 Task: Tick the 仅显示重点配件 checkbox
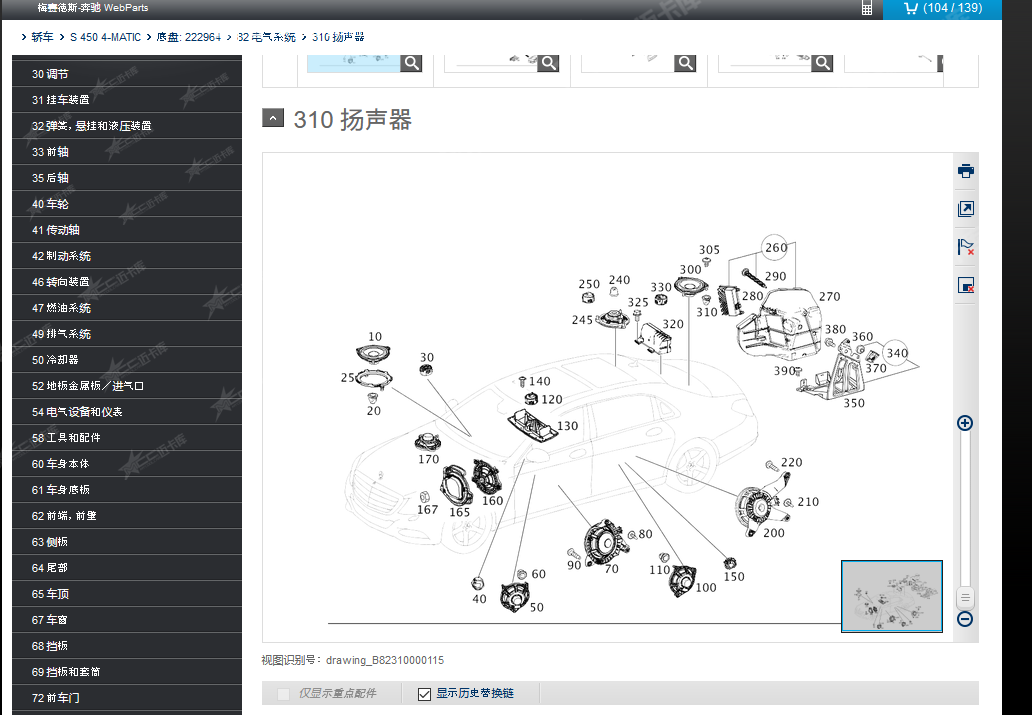pyautogui.click(x=284, y=693)
